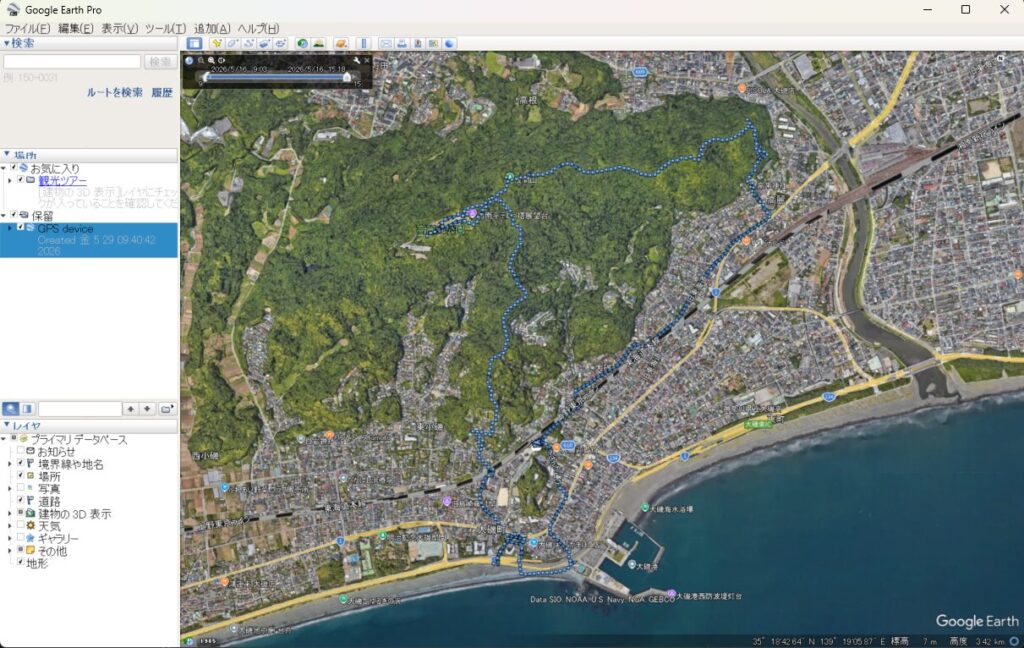Select the add image overlay tool
Screen dimensions: 1024x648
pyautogui.click(x=264, y=43)
